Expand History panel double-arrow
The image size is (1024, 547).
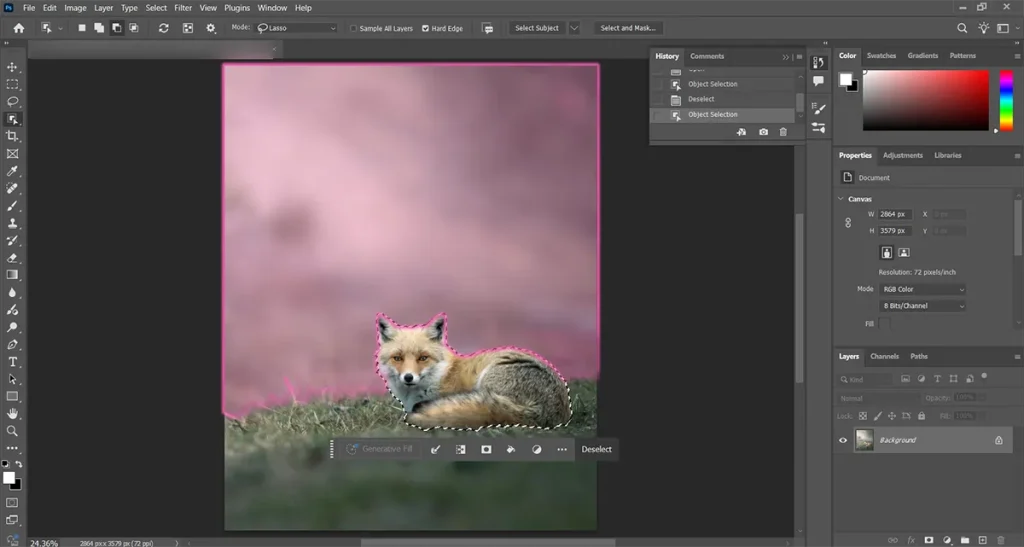tap(786, 57)
